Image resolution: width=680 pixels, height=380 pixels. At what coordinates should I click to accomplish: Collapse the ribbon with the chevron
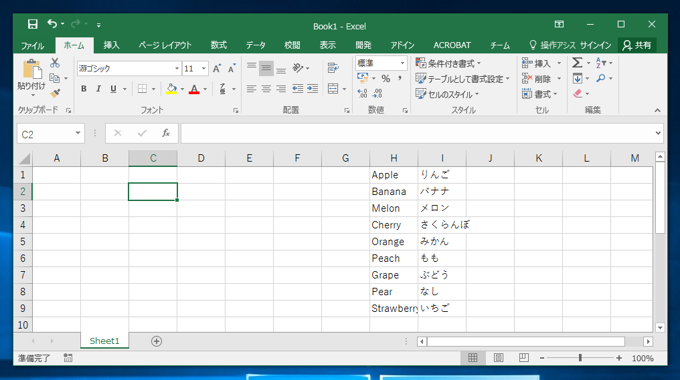[657, 111]
